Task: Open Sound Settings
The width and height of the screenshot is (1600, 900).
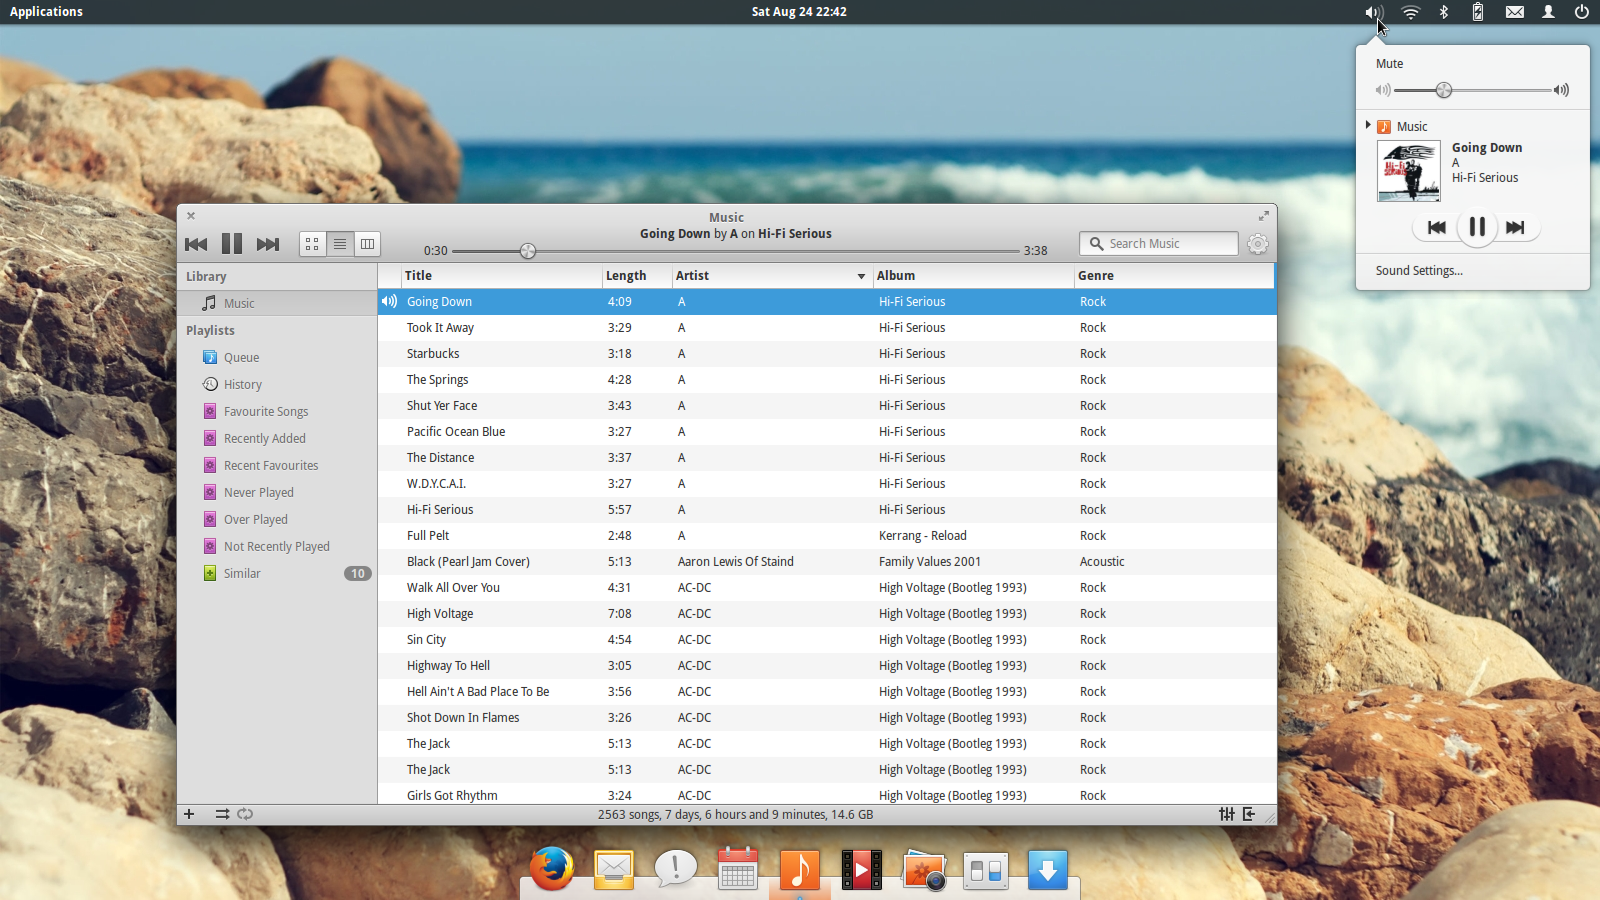Action: click(x=1418, y=270)
